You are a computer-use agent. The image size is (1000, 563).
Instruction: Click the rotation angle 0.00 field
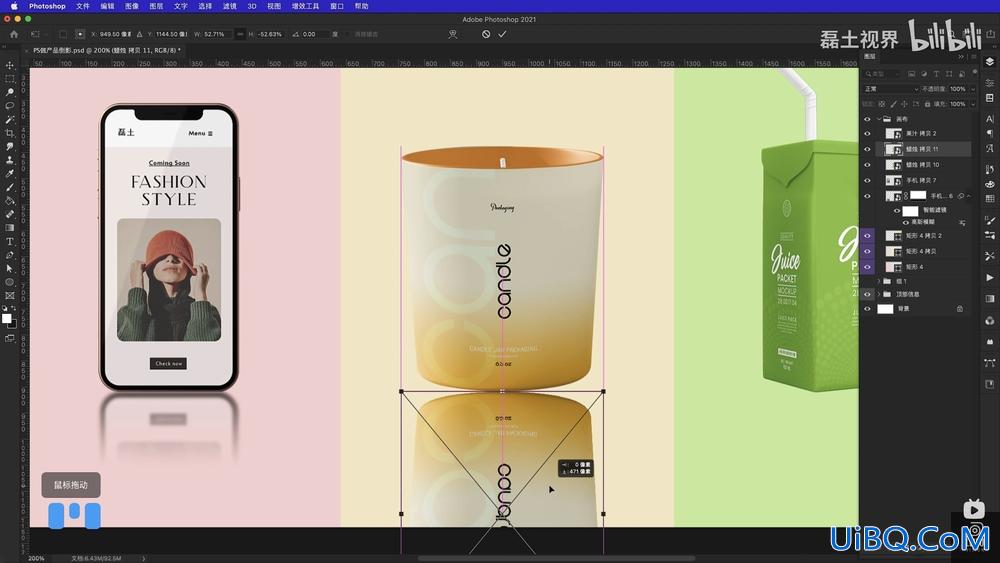click(x=314, y=34)
